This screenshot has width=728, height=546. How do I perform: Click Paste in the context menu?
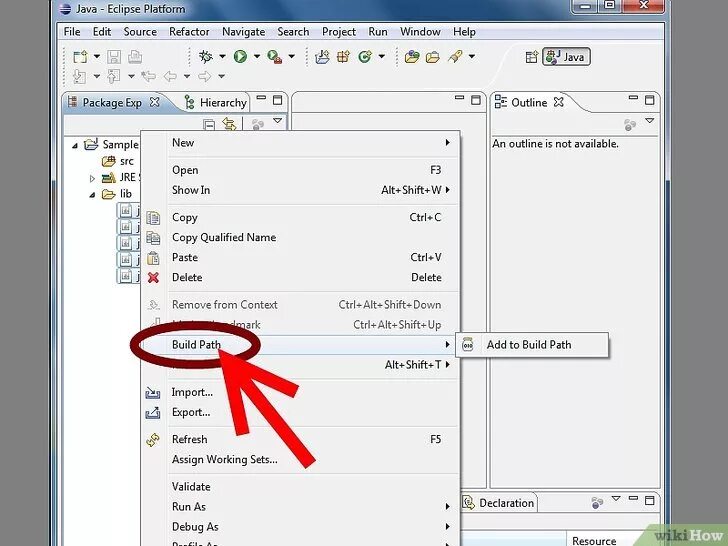click(301, 257)
